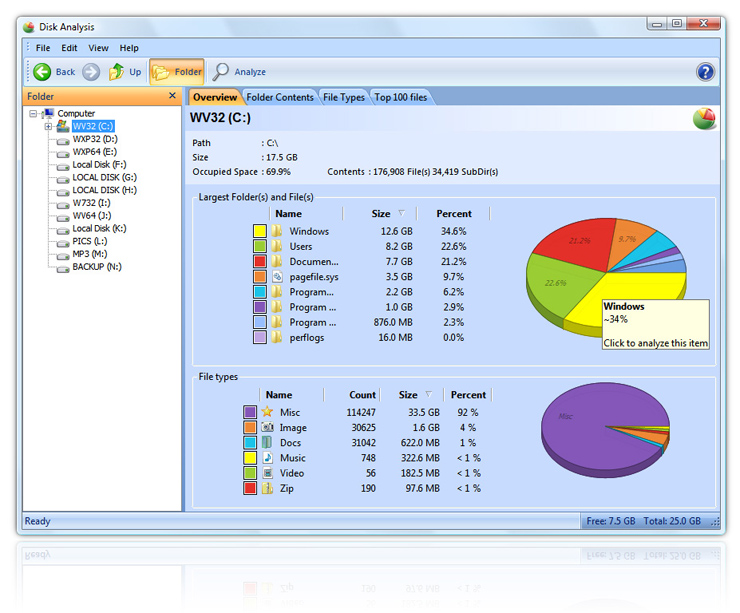Image resolution: width=740 pixels, height=613 pixels.
Task: Switch to the File Types tab
Action: click(343, 97)
